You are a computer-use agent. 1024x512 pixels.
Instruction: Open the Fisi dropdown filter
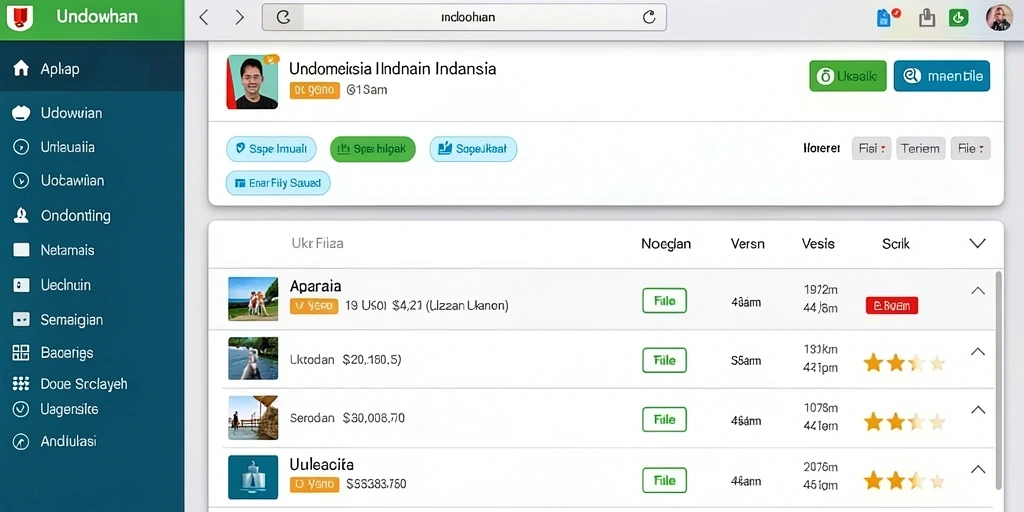[871, 148]
